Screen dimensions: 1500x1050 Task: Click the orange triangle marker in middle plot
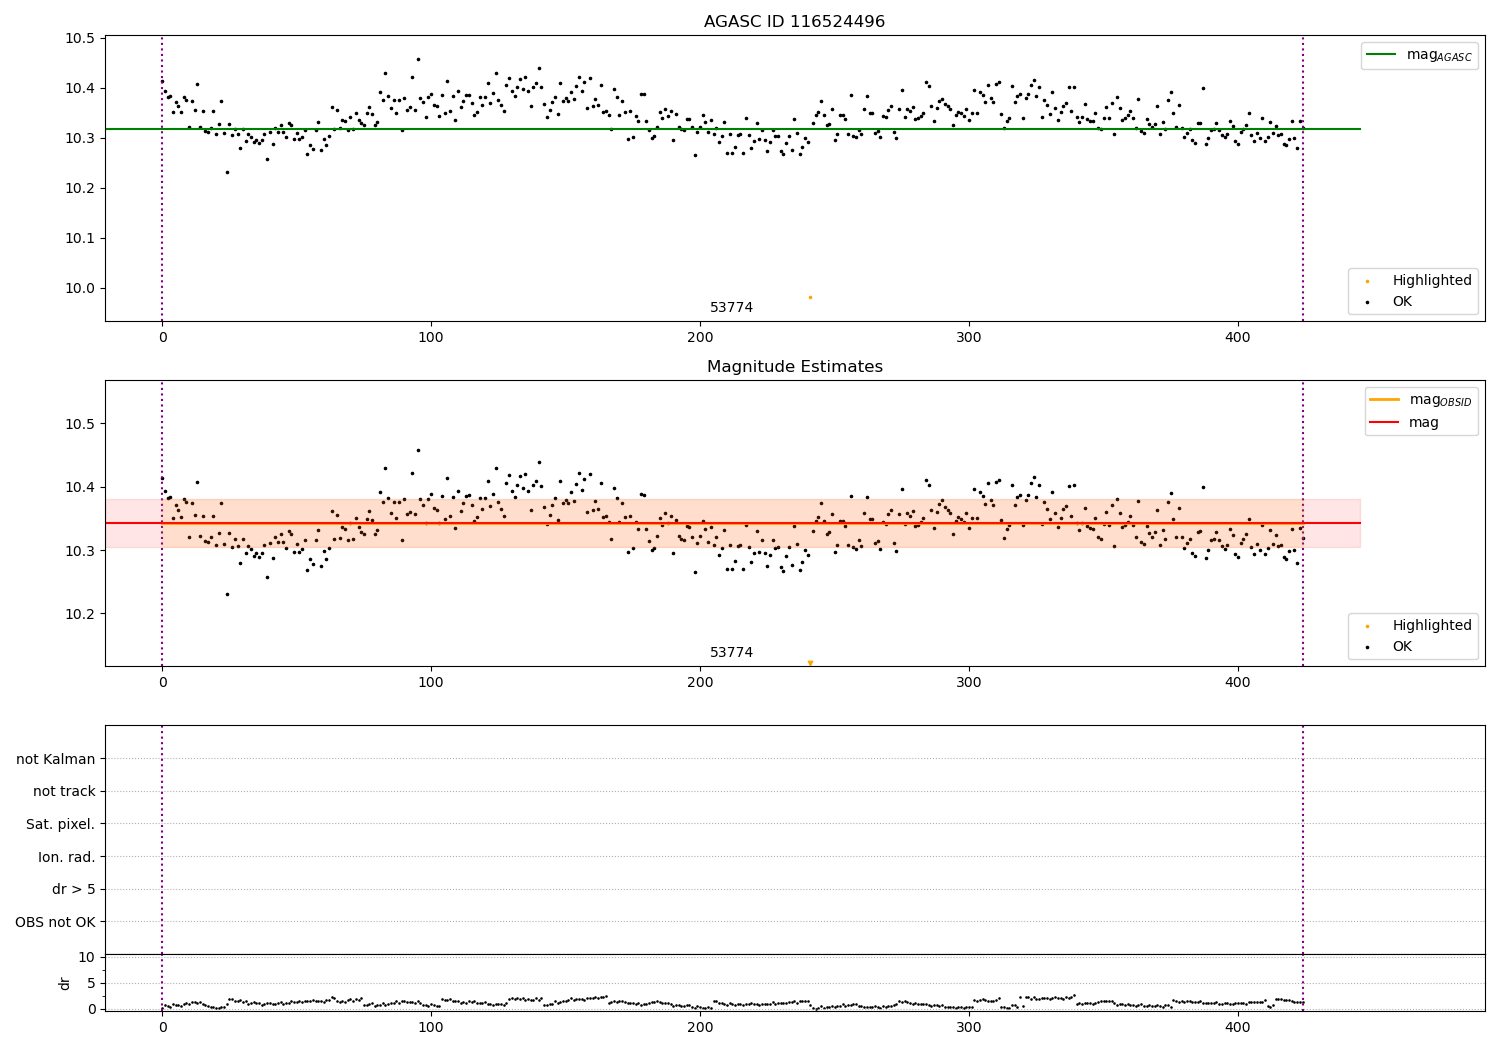click(x=810, y=663)
